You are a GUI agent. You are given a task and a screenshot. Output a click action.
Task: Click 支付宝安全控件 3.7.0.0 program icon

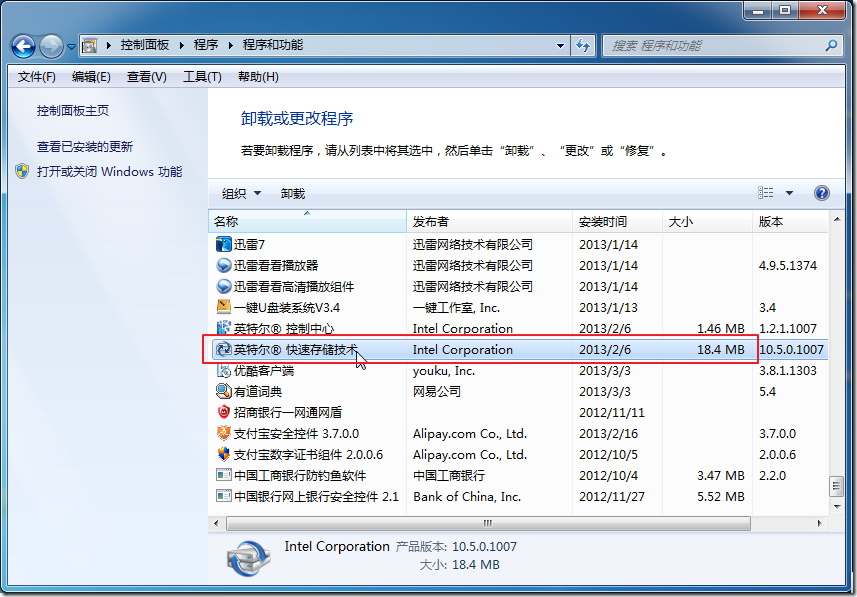(224, 434)
